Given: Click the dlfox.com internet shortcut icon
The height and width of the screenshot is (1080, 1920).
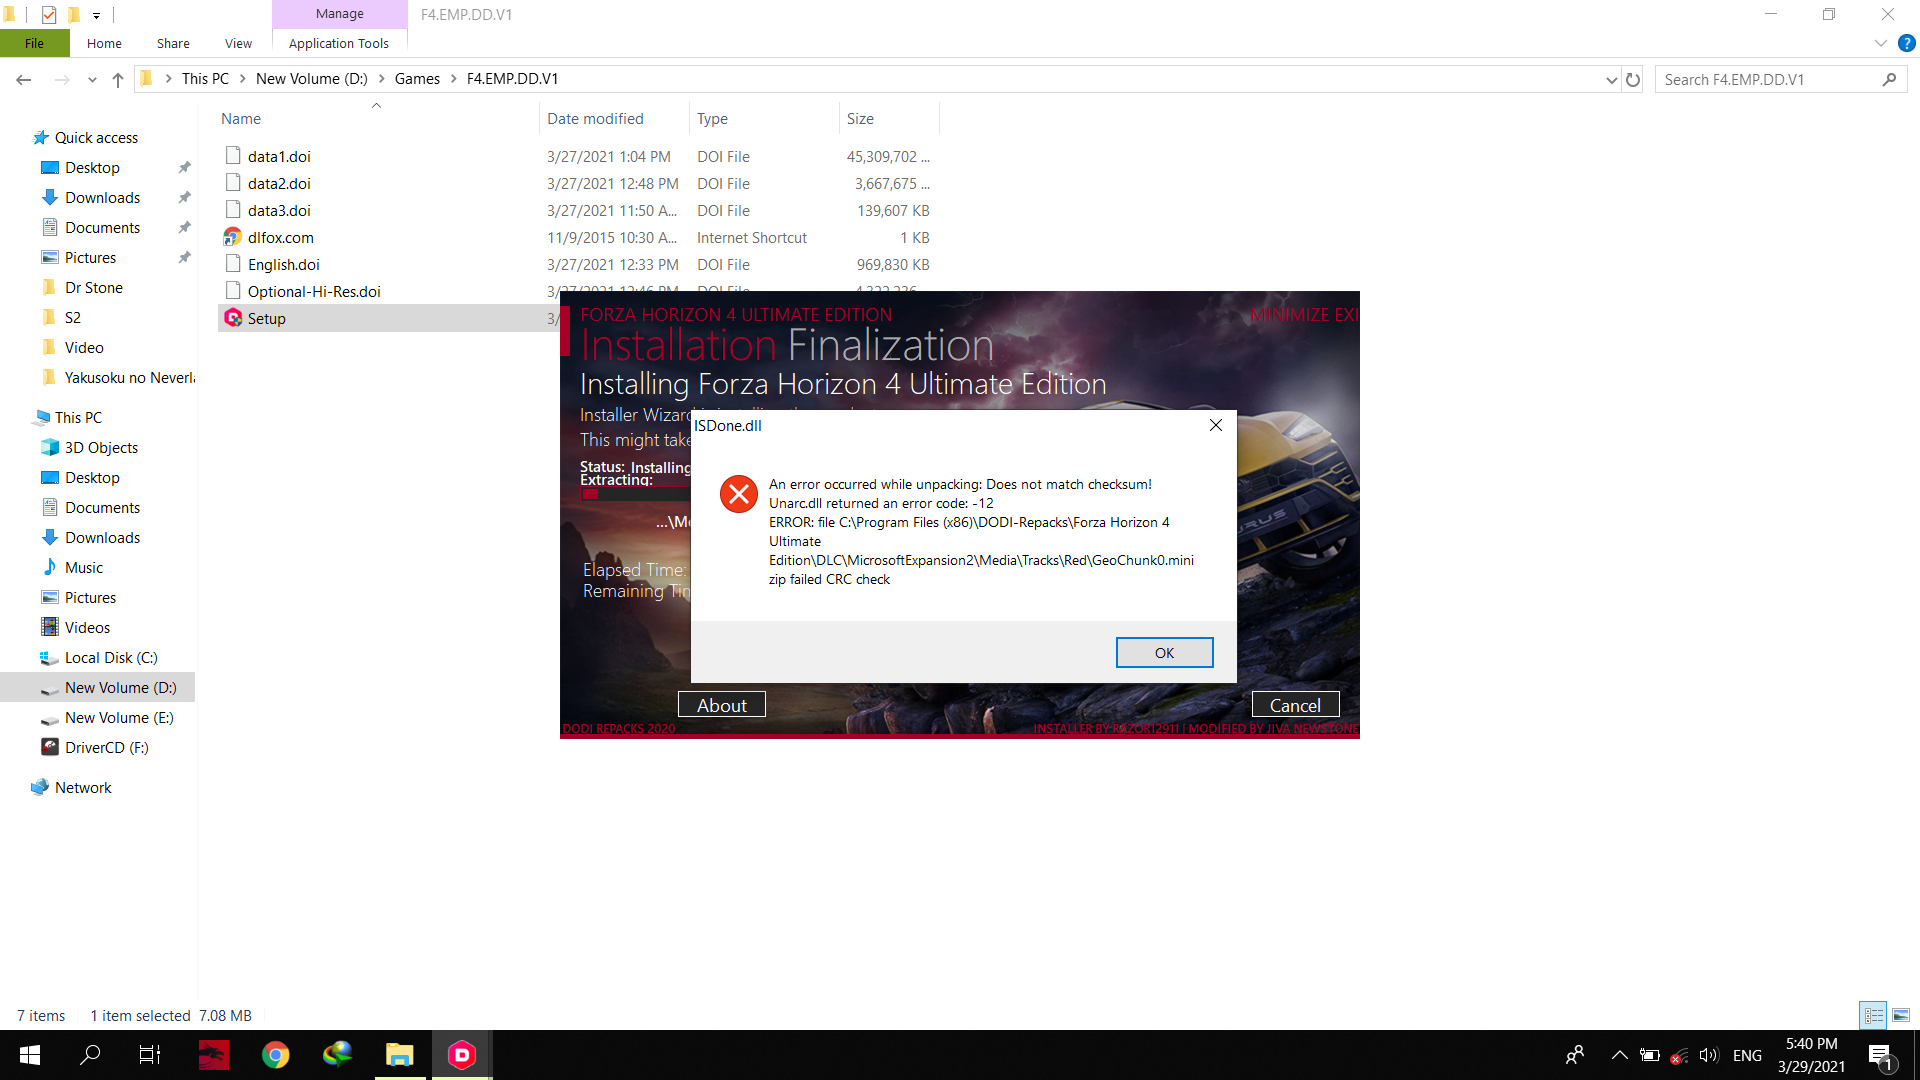Looking at the screenshot, I should 233,237.
